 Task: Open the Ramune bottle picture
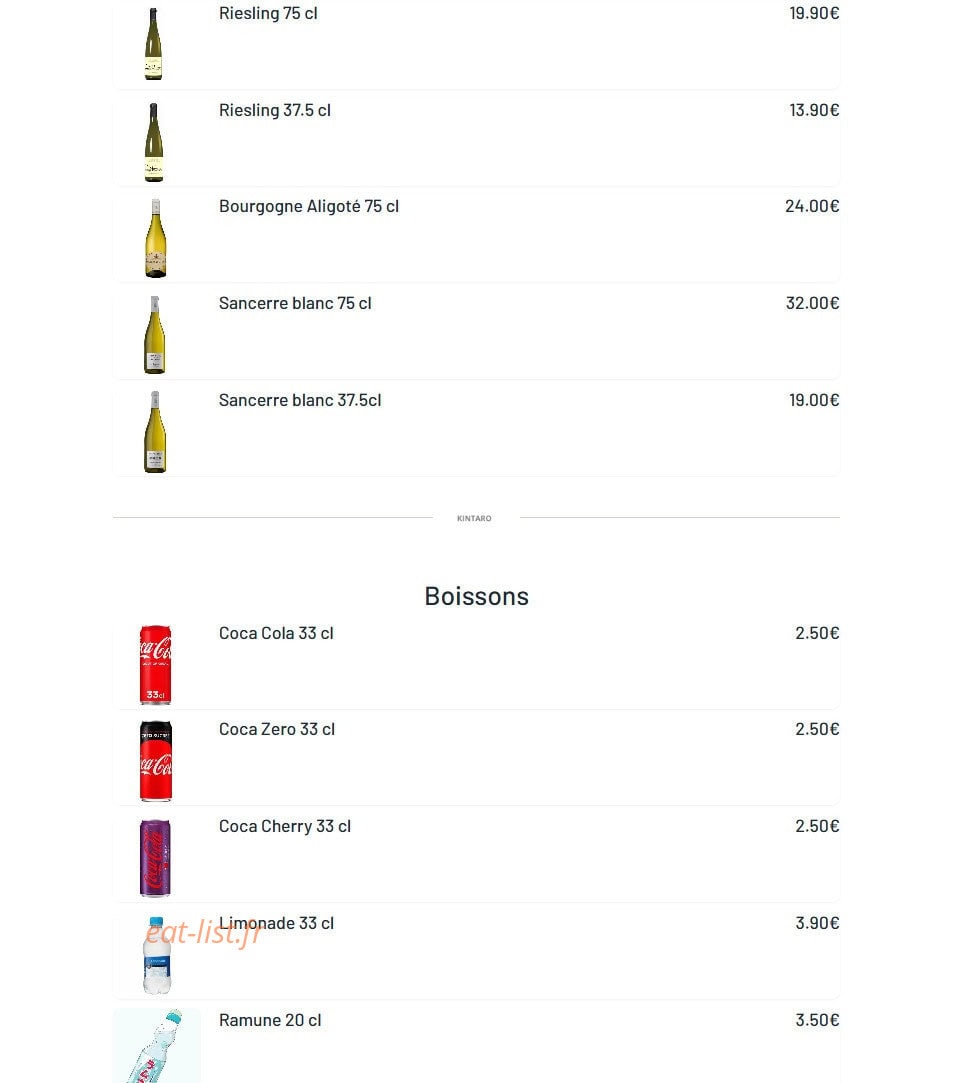point(157,1046)
